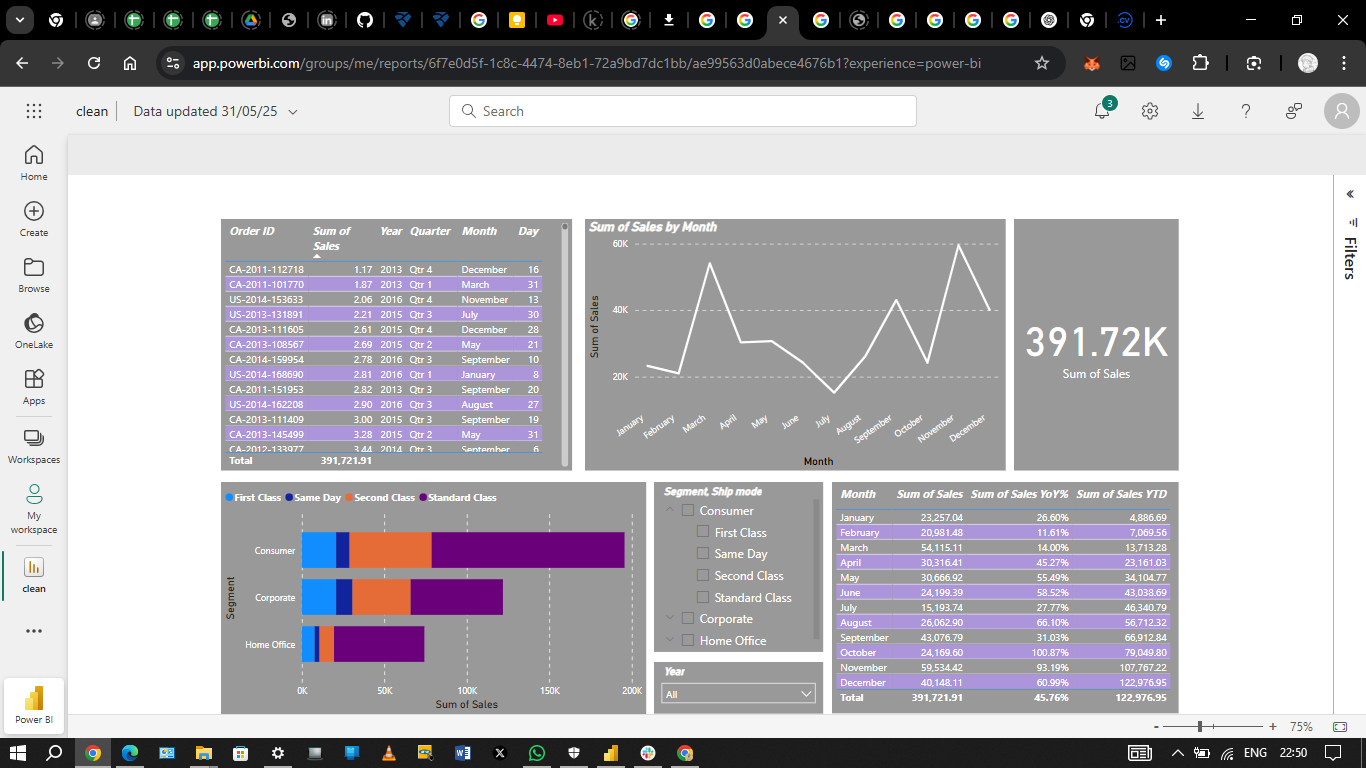
Task: Click the zoom level slider handle
Action: (x=1199, y=727)
